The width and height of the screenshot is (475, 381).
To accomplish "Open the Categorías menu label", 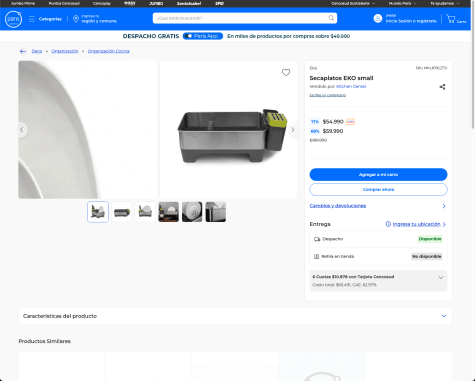I will click(x=50, y=19).
